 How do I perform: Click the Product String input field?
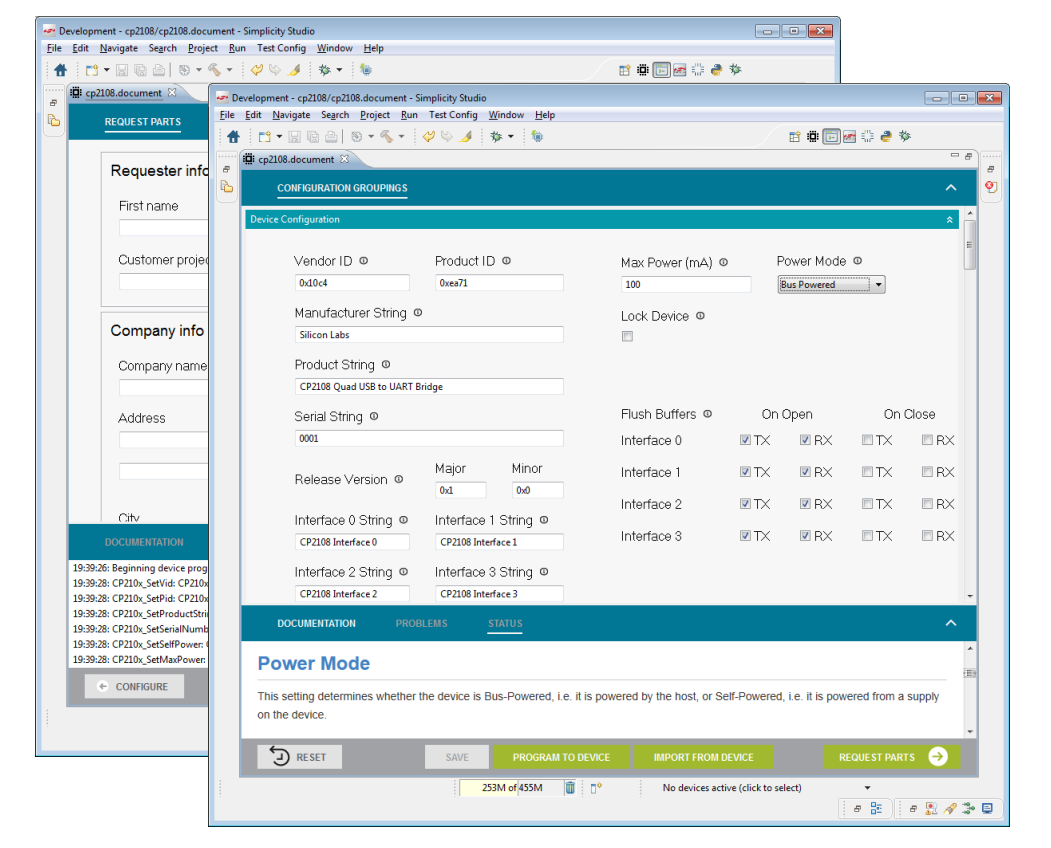tap(428, 387)
